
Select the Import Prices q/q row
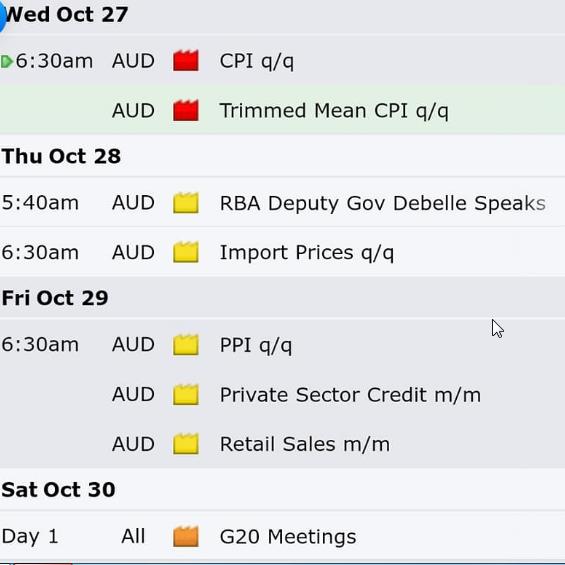coord(282,252)
